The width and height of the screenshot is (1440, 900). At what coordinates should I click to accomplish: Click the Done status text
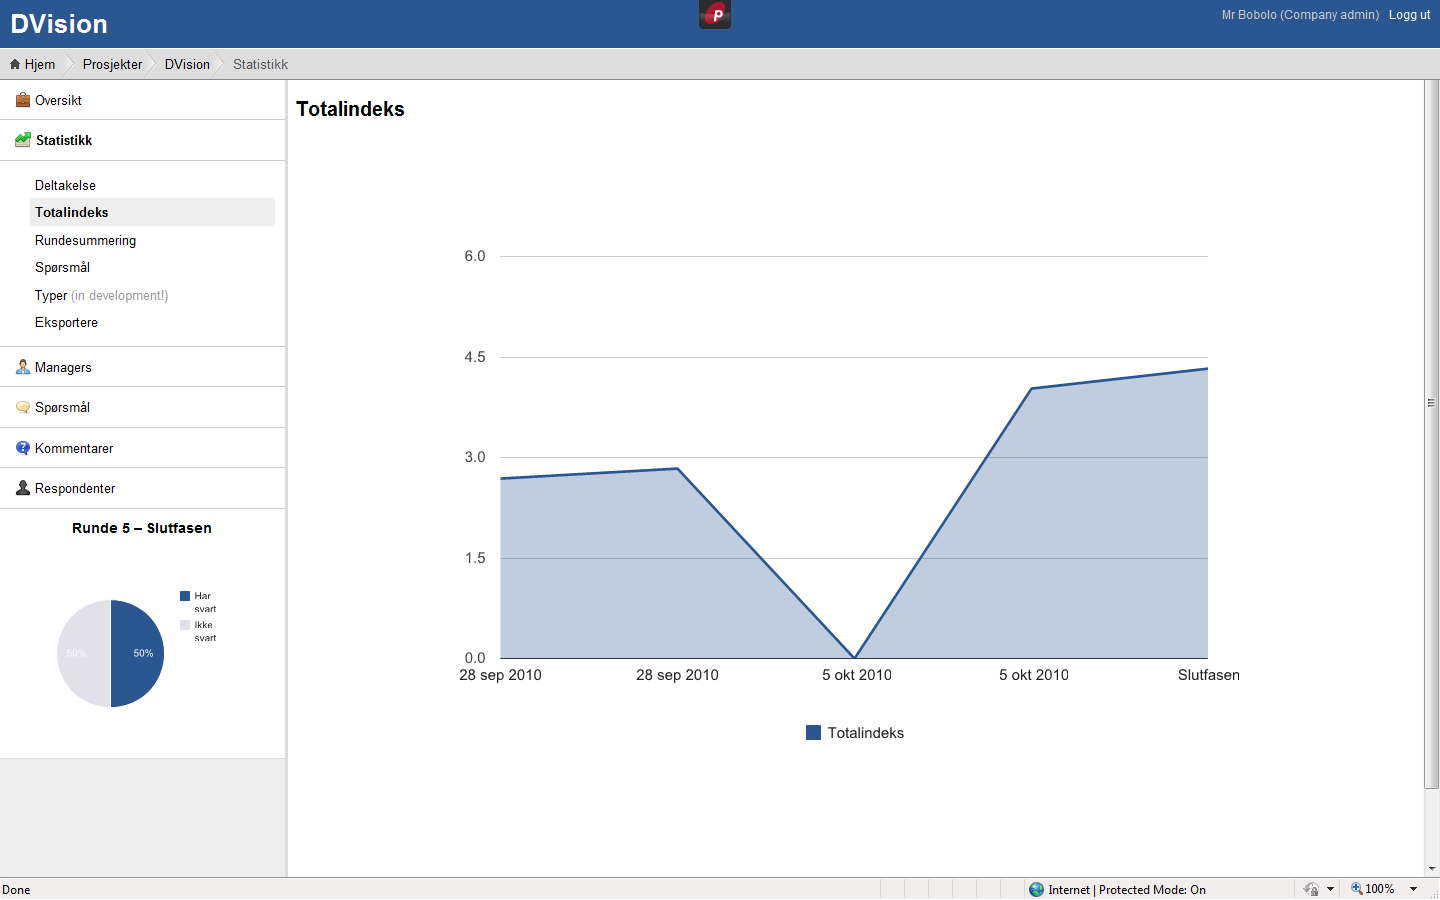16,890
